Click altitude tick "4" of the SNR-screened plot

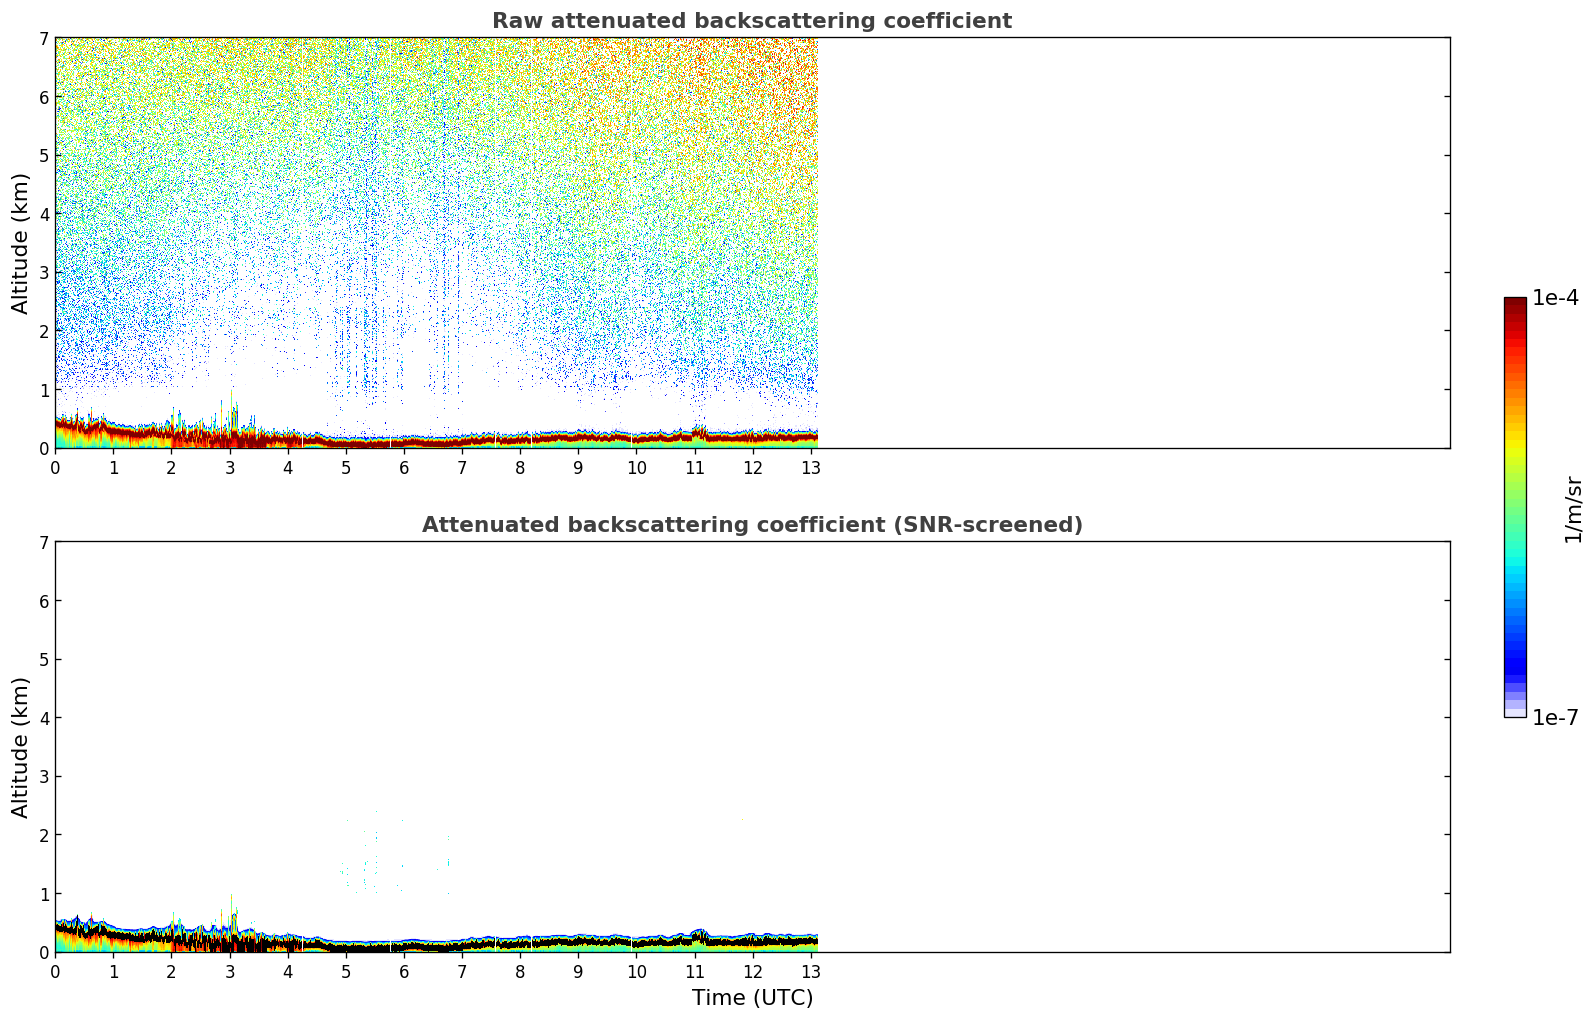click(x=43, y=718)
